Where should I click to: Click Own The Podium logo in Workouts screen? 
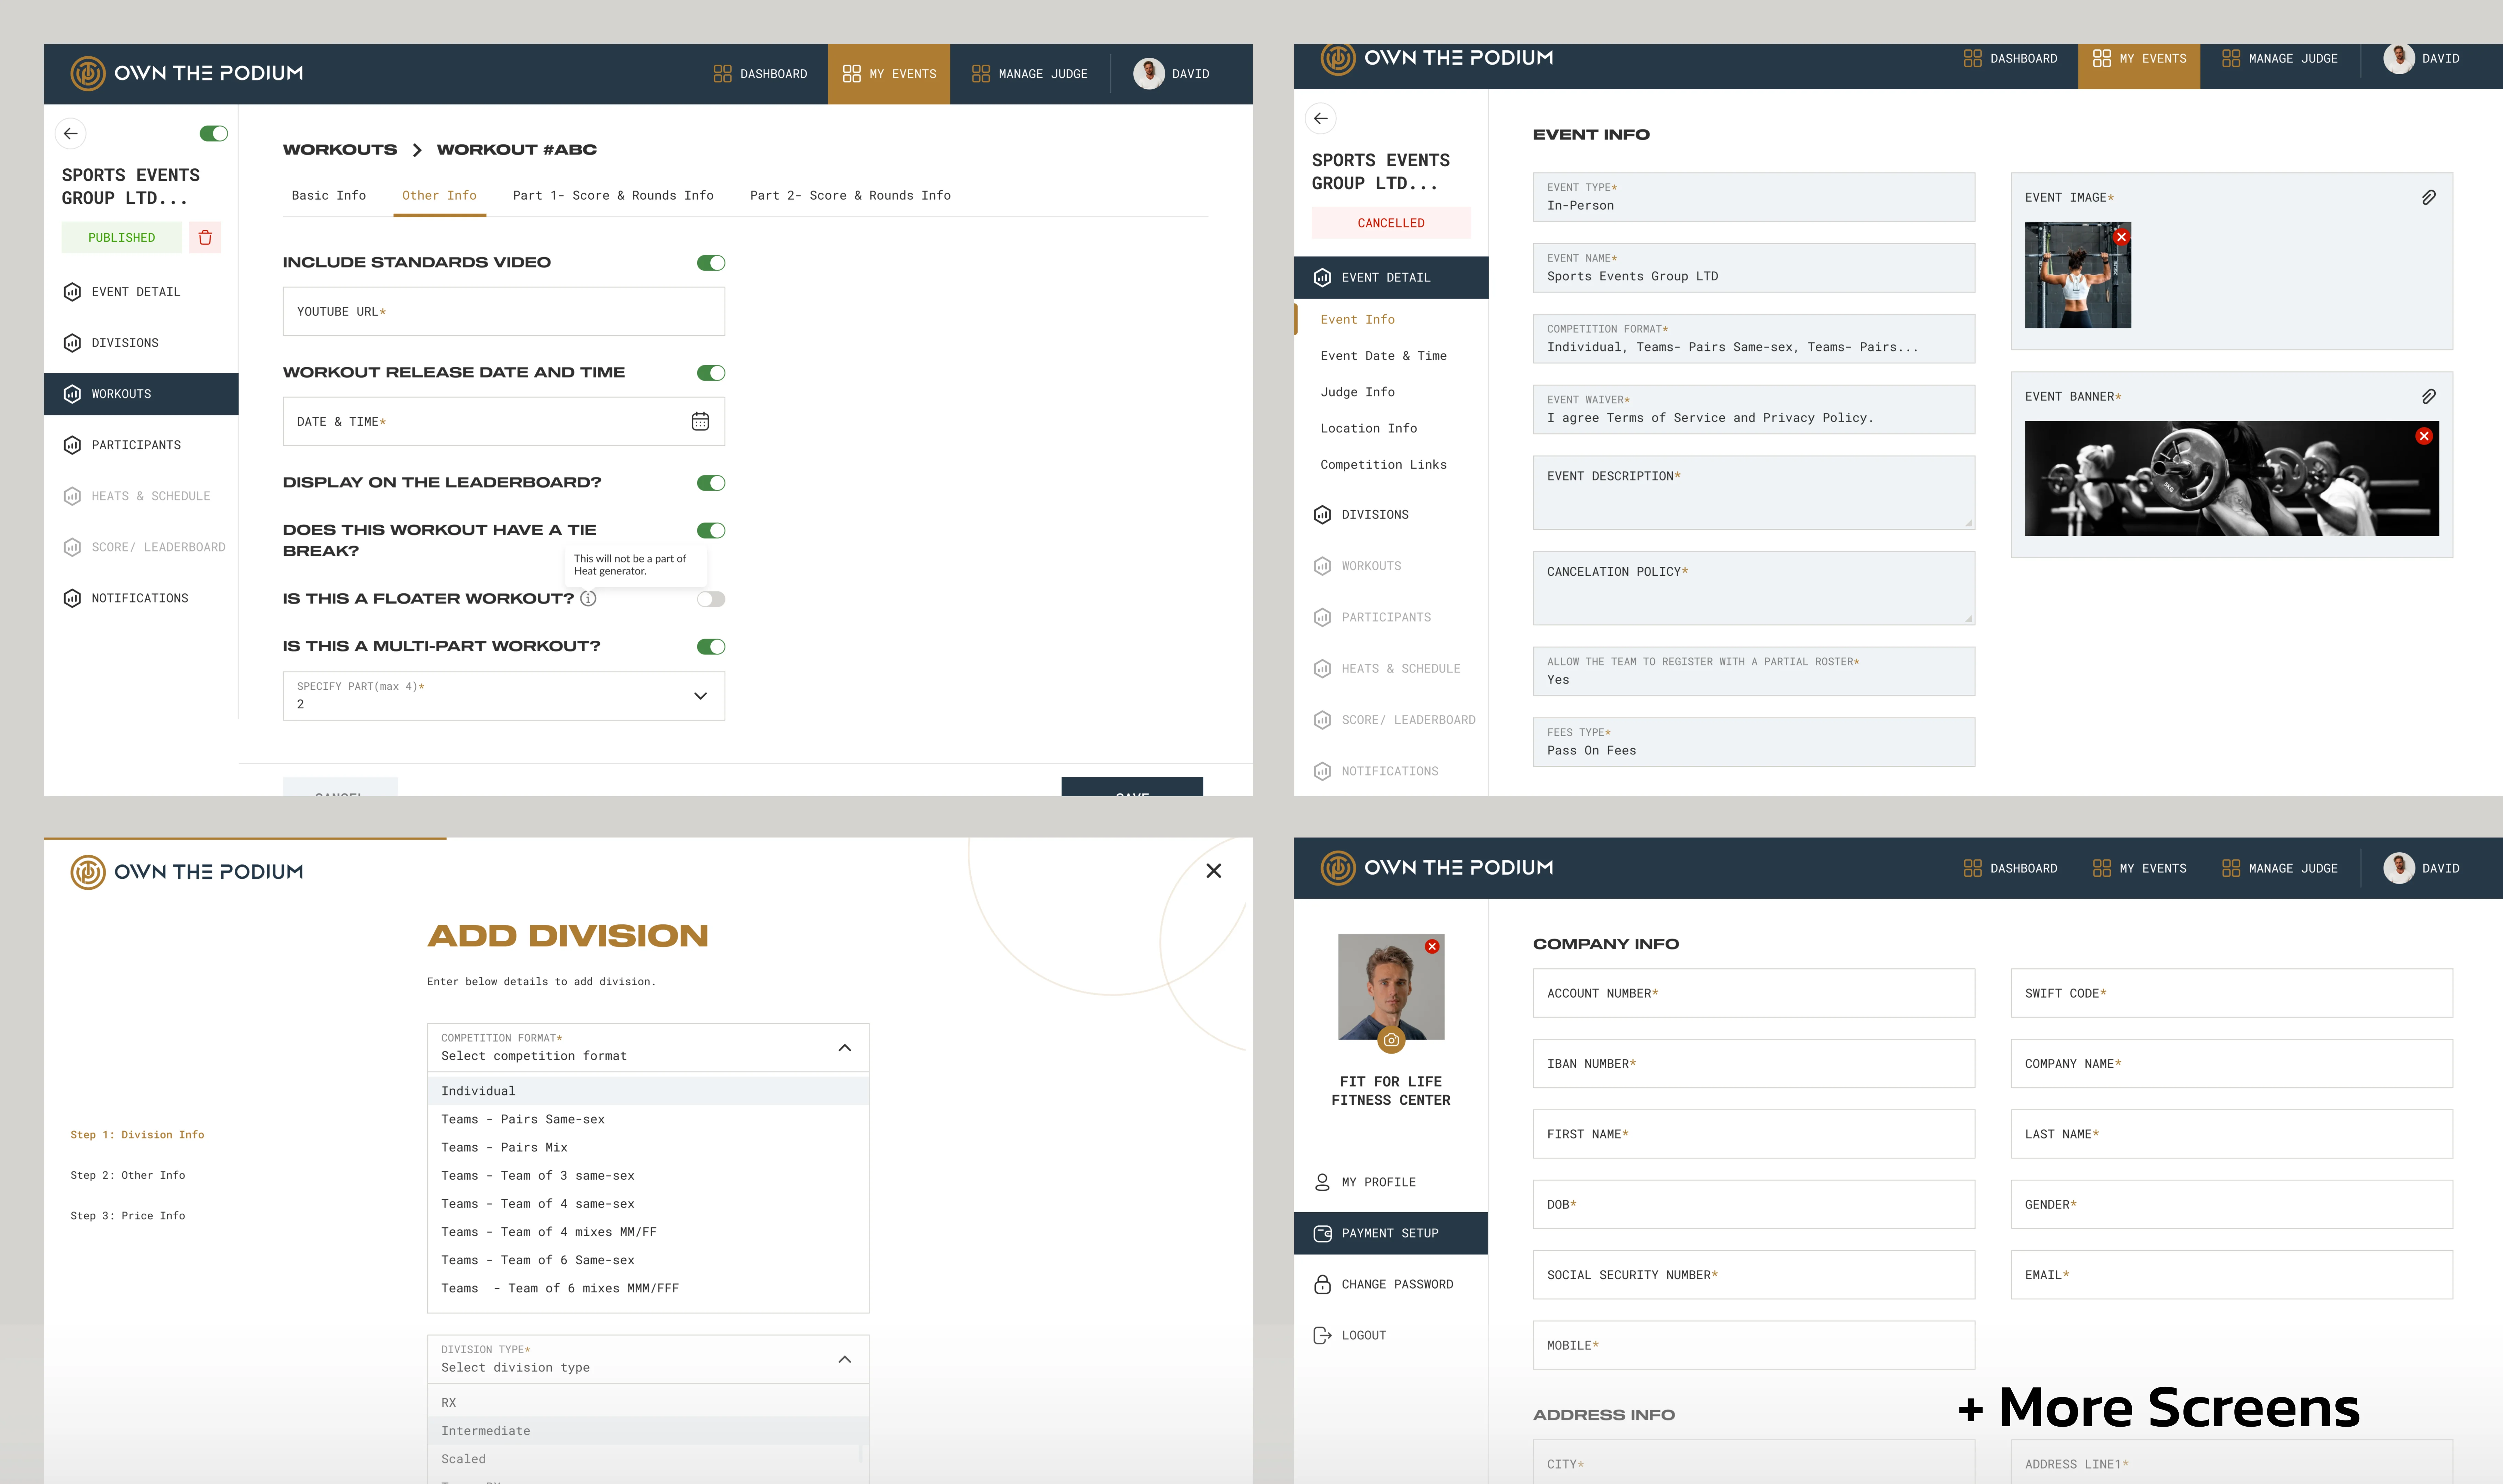tap(187, 74)
